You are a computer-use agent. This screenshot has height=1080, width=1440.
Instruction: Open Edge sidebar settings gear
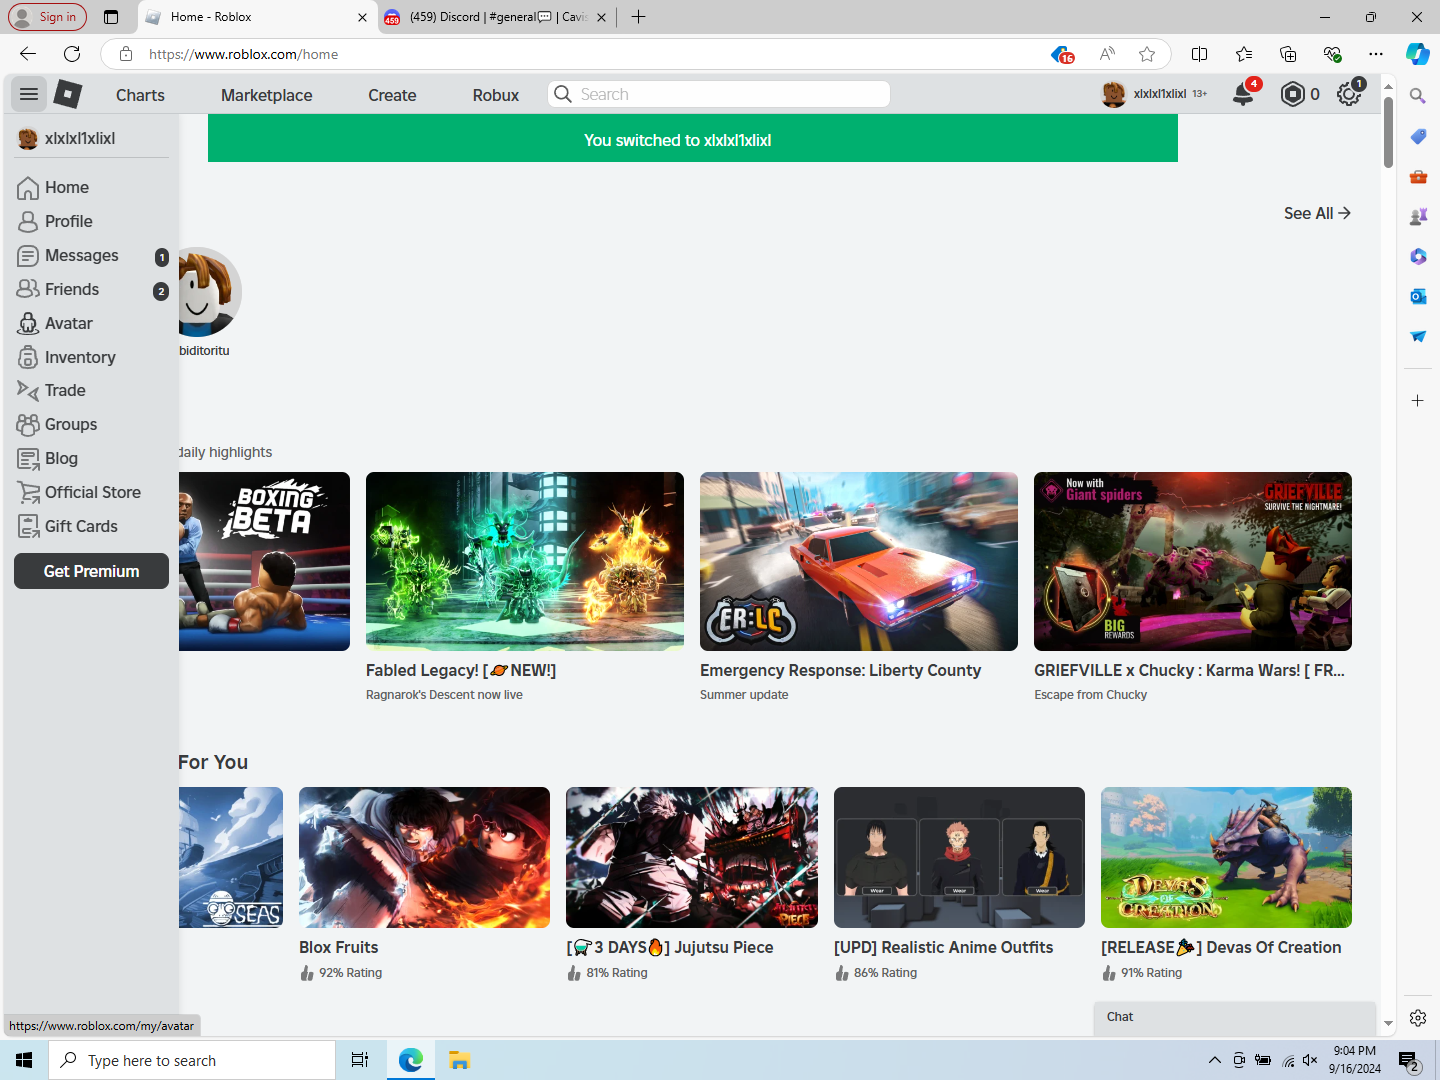(x=1418, y=1018)
